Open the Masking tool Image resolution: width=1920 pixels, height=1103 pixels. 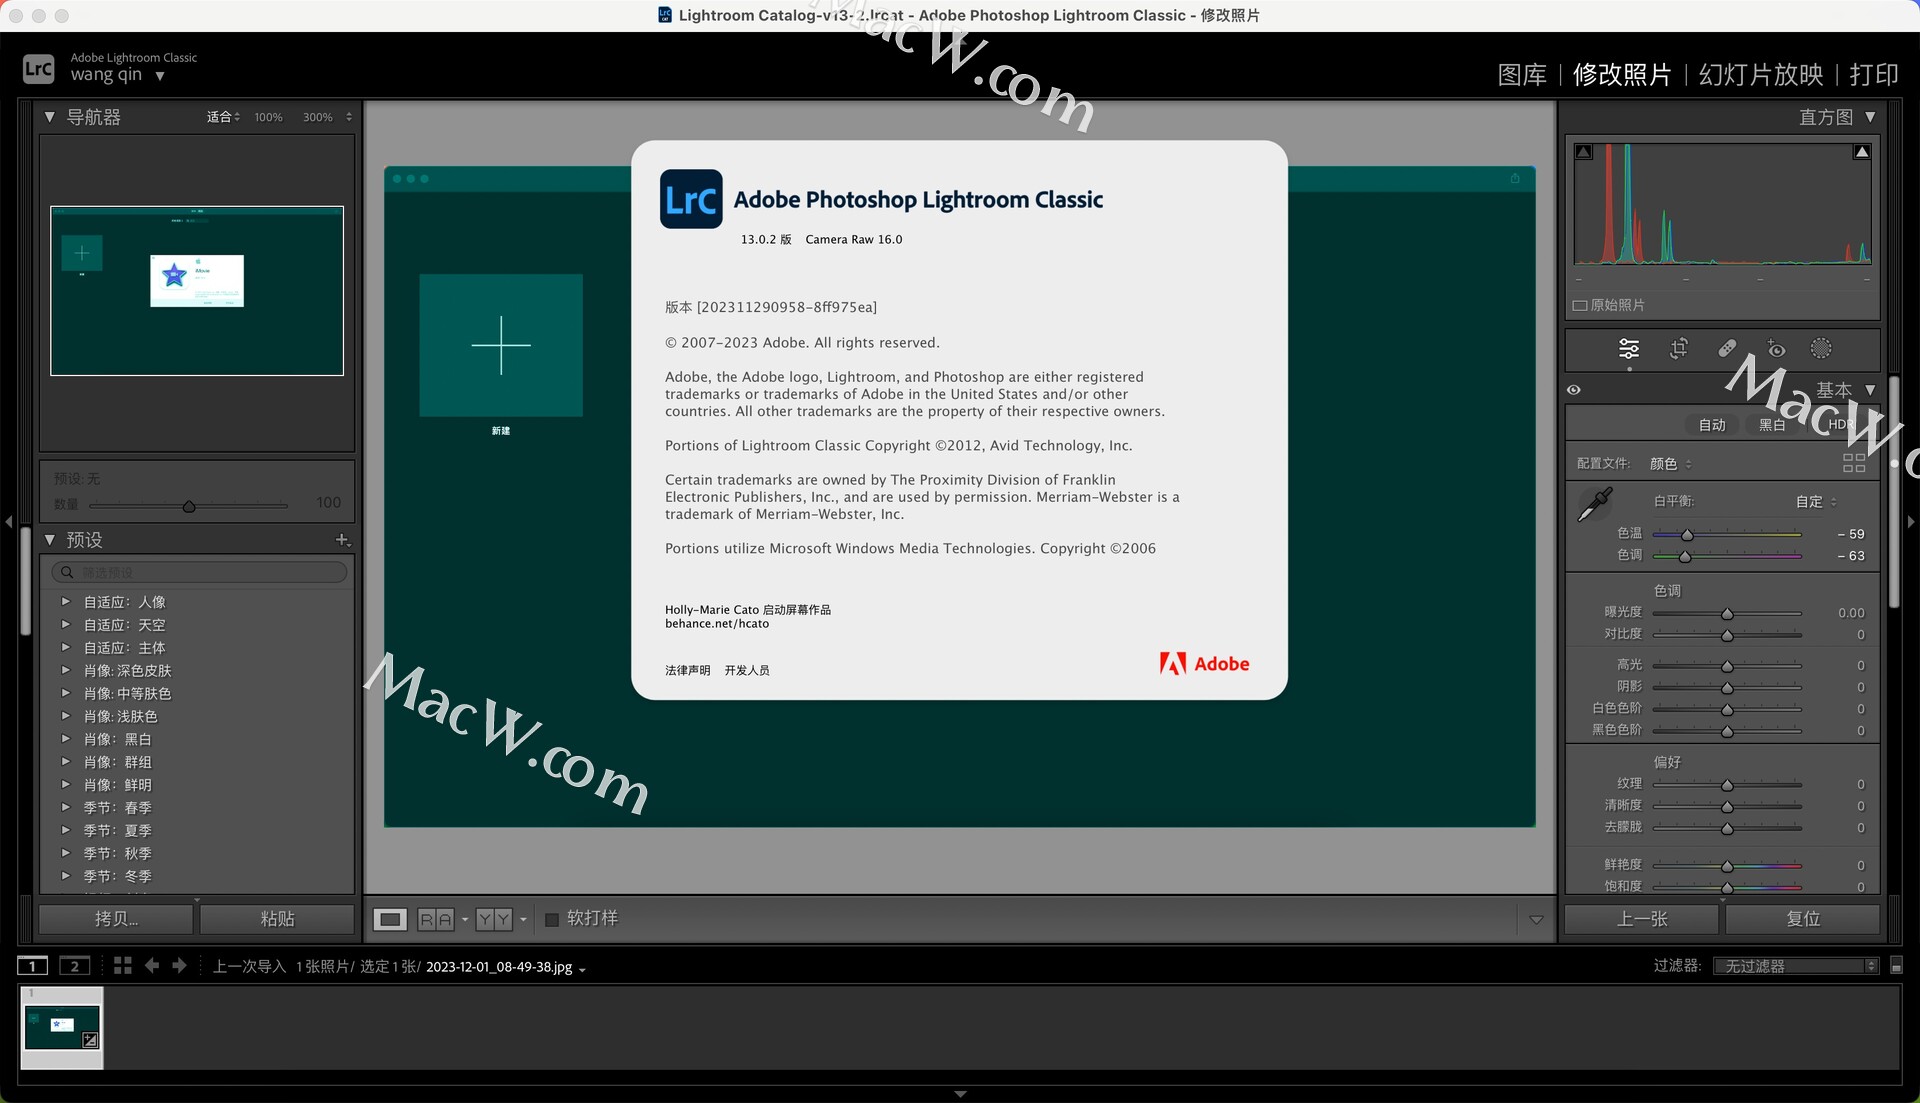tap(1820, 349)
